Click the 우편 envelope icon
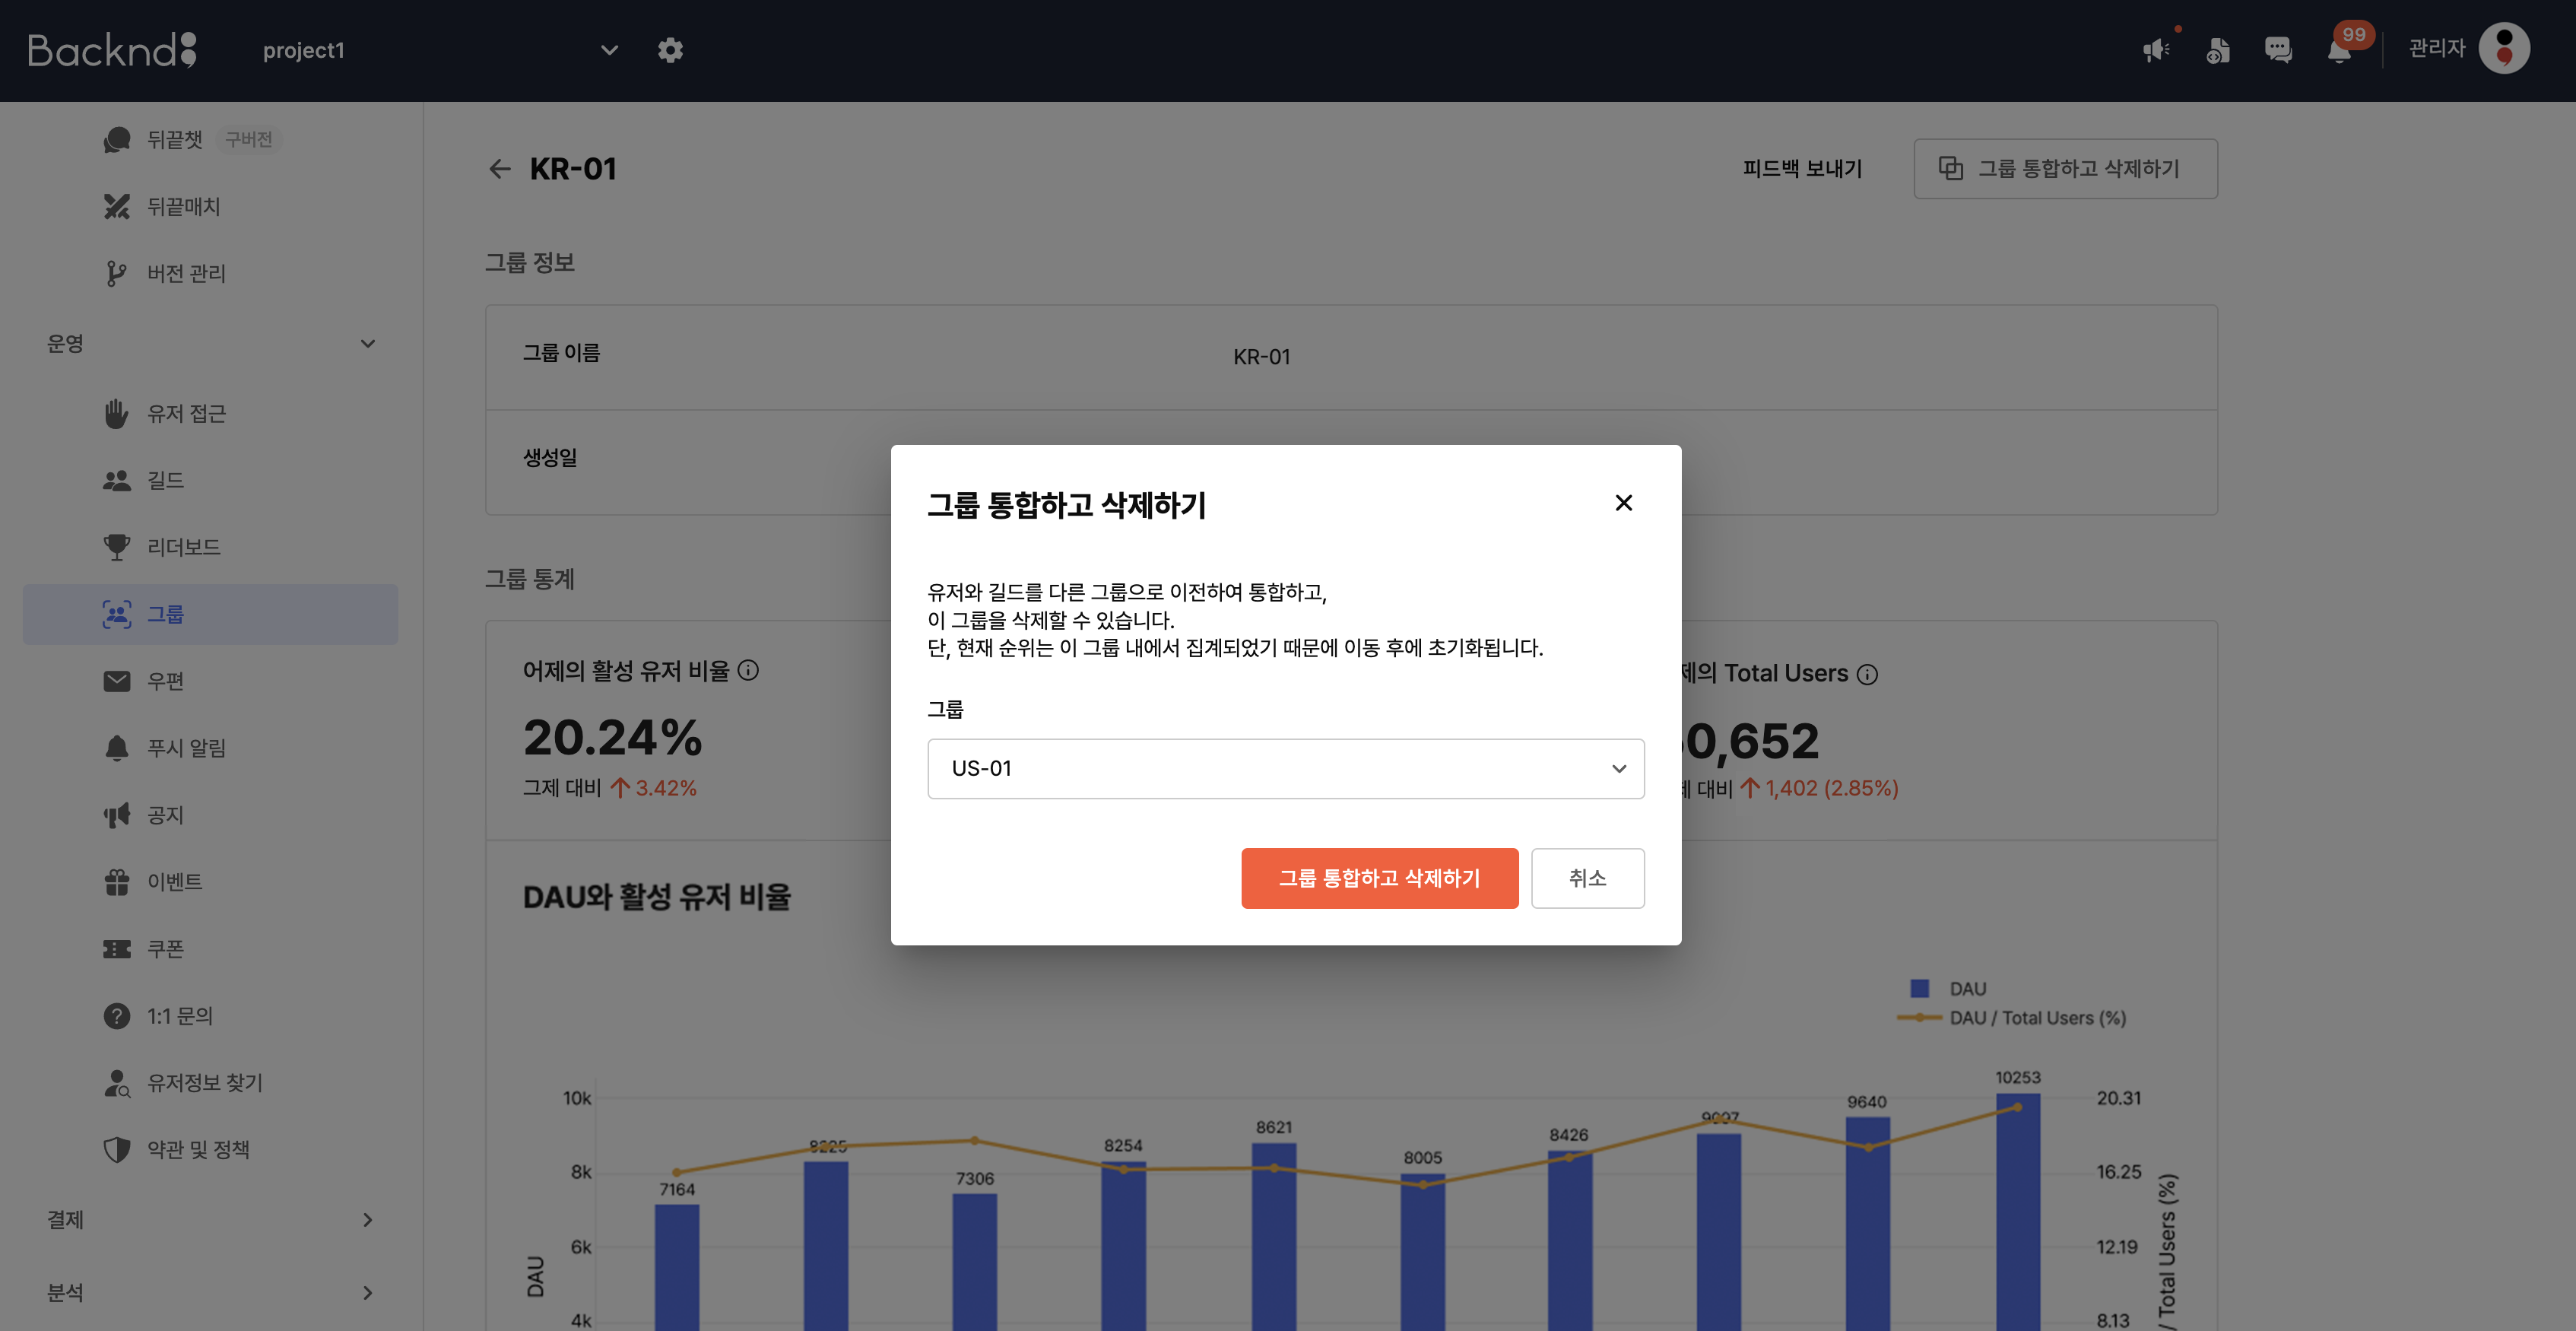 [x=117, y=681]
